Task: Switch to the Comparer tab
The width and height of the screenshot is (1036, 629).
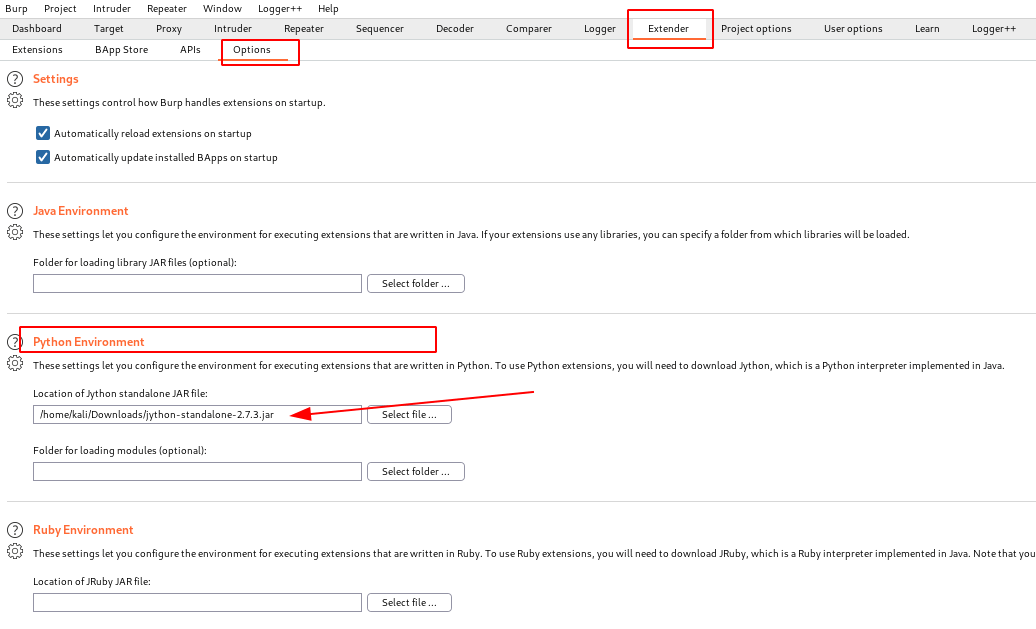Action: click(529, 29)
